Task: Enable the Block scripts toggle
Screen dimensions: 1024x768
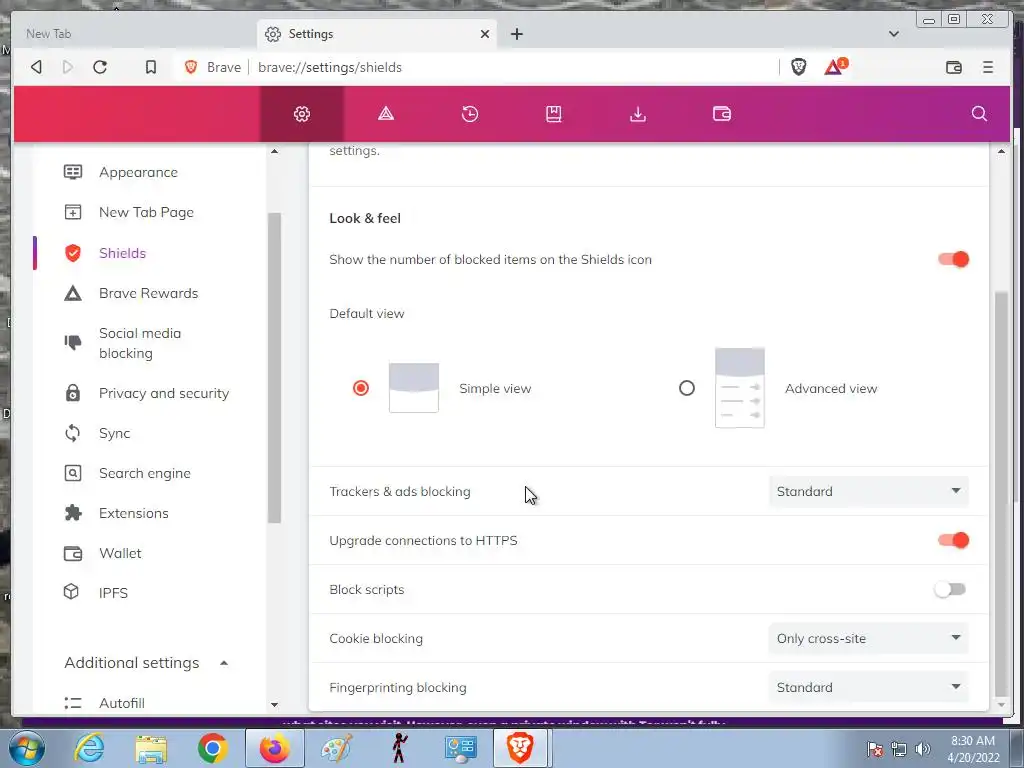Action: [950, 589]
